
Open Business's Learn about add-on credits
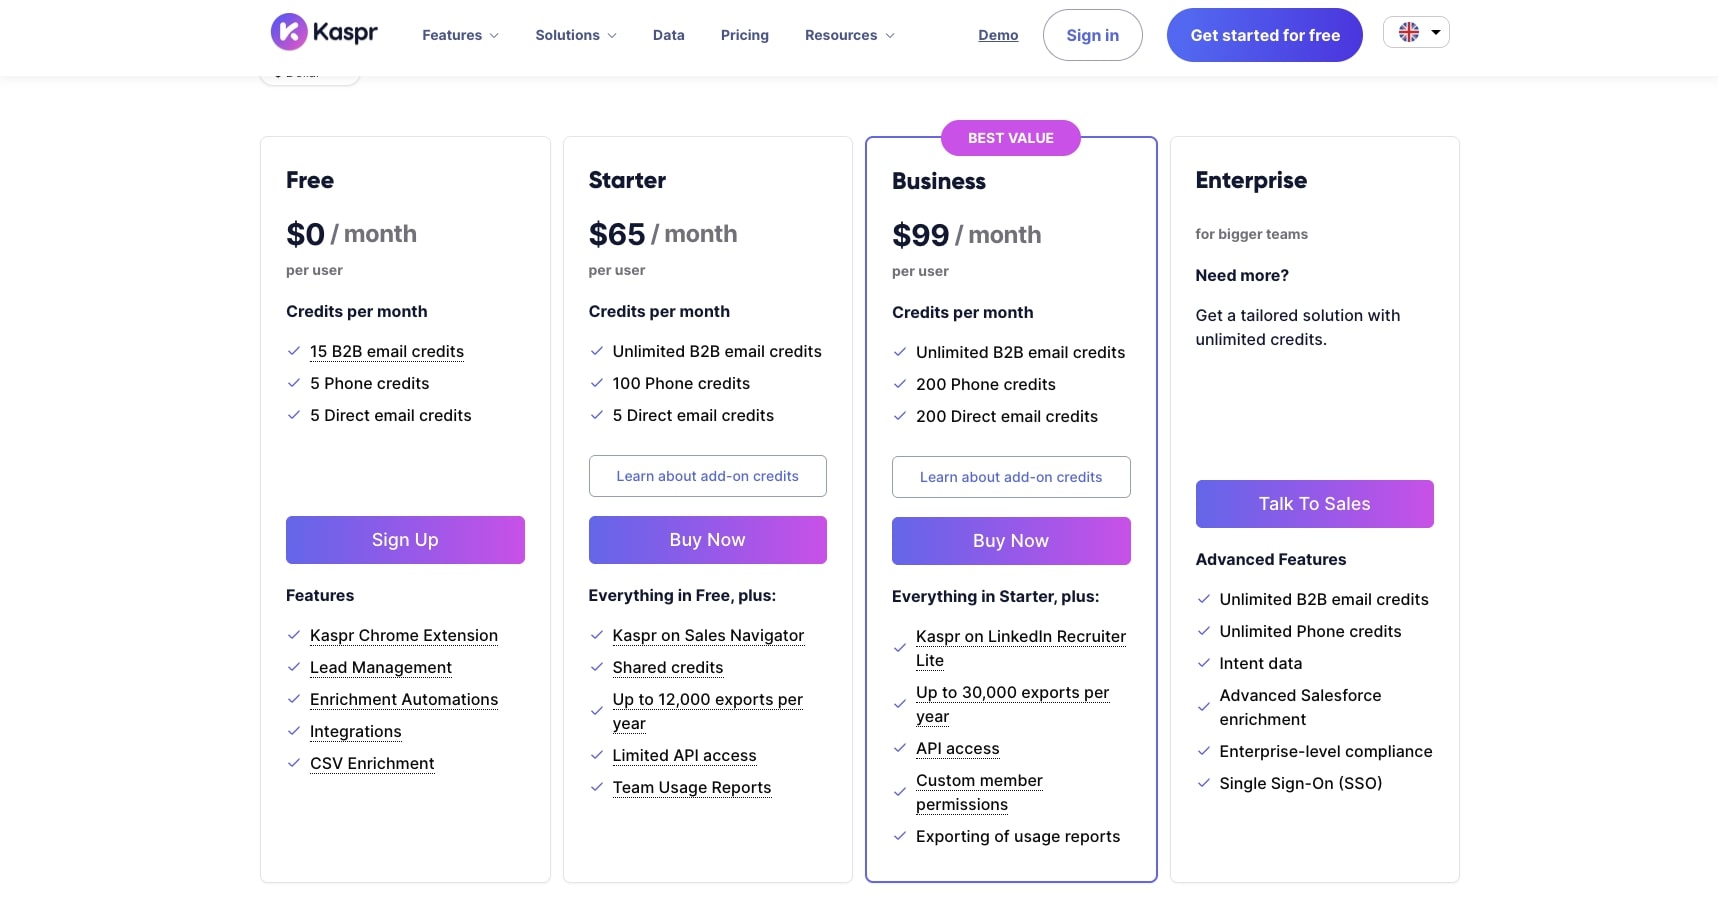(1011, 477)
